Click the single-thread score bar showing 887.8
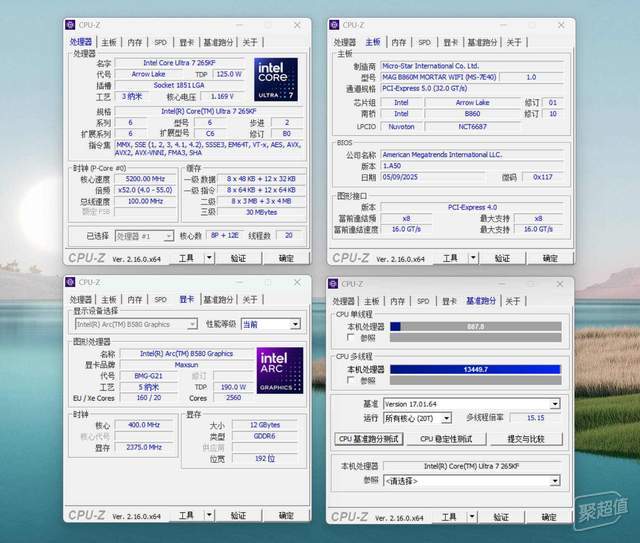The width and height of the screenshot is (640, 543). [476, 326]
